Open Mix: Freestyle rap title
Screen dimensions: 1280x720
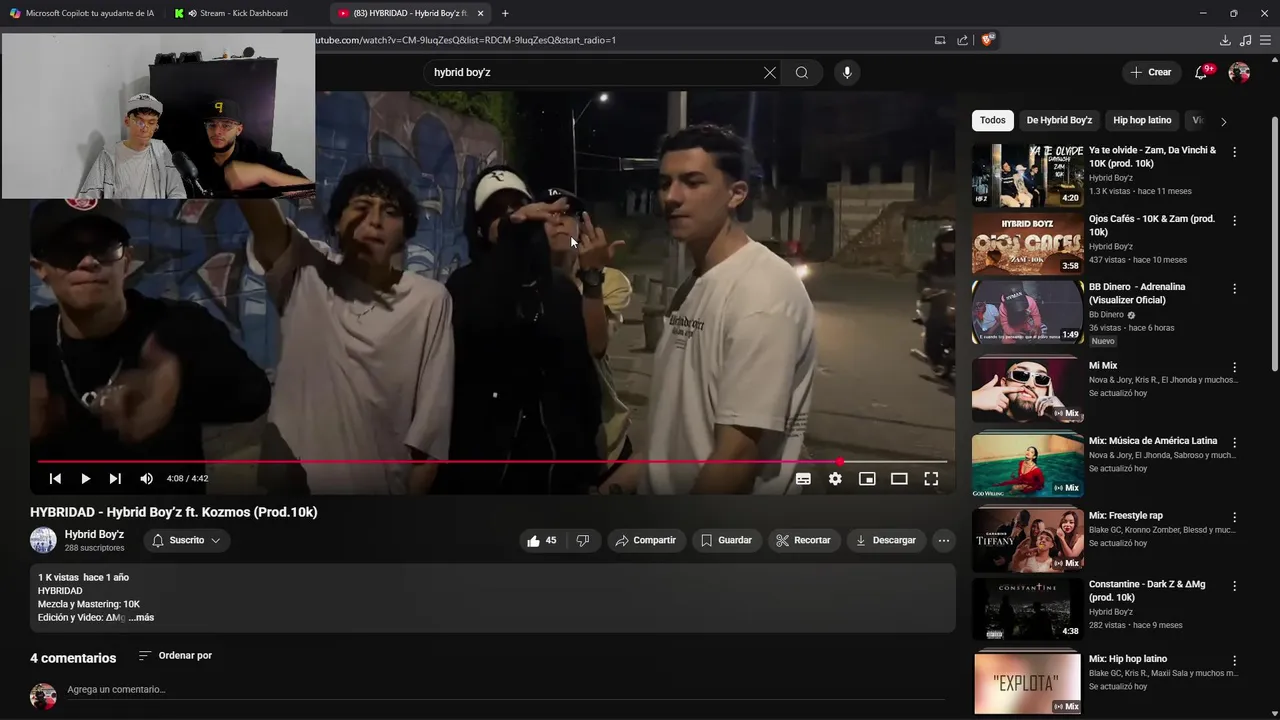(1126, 516)
